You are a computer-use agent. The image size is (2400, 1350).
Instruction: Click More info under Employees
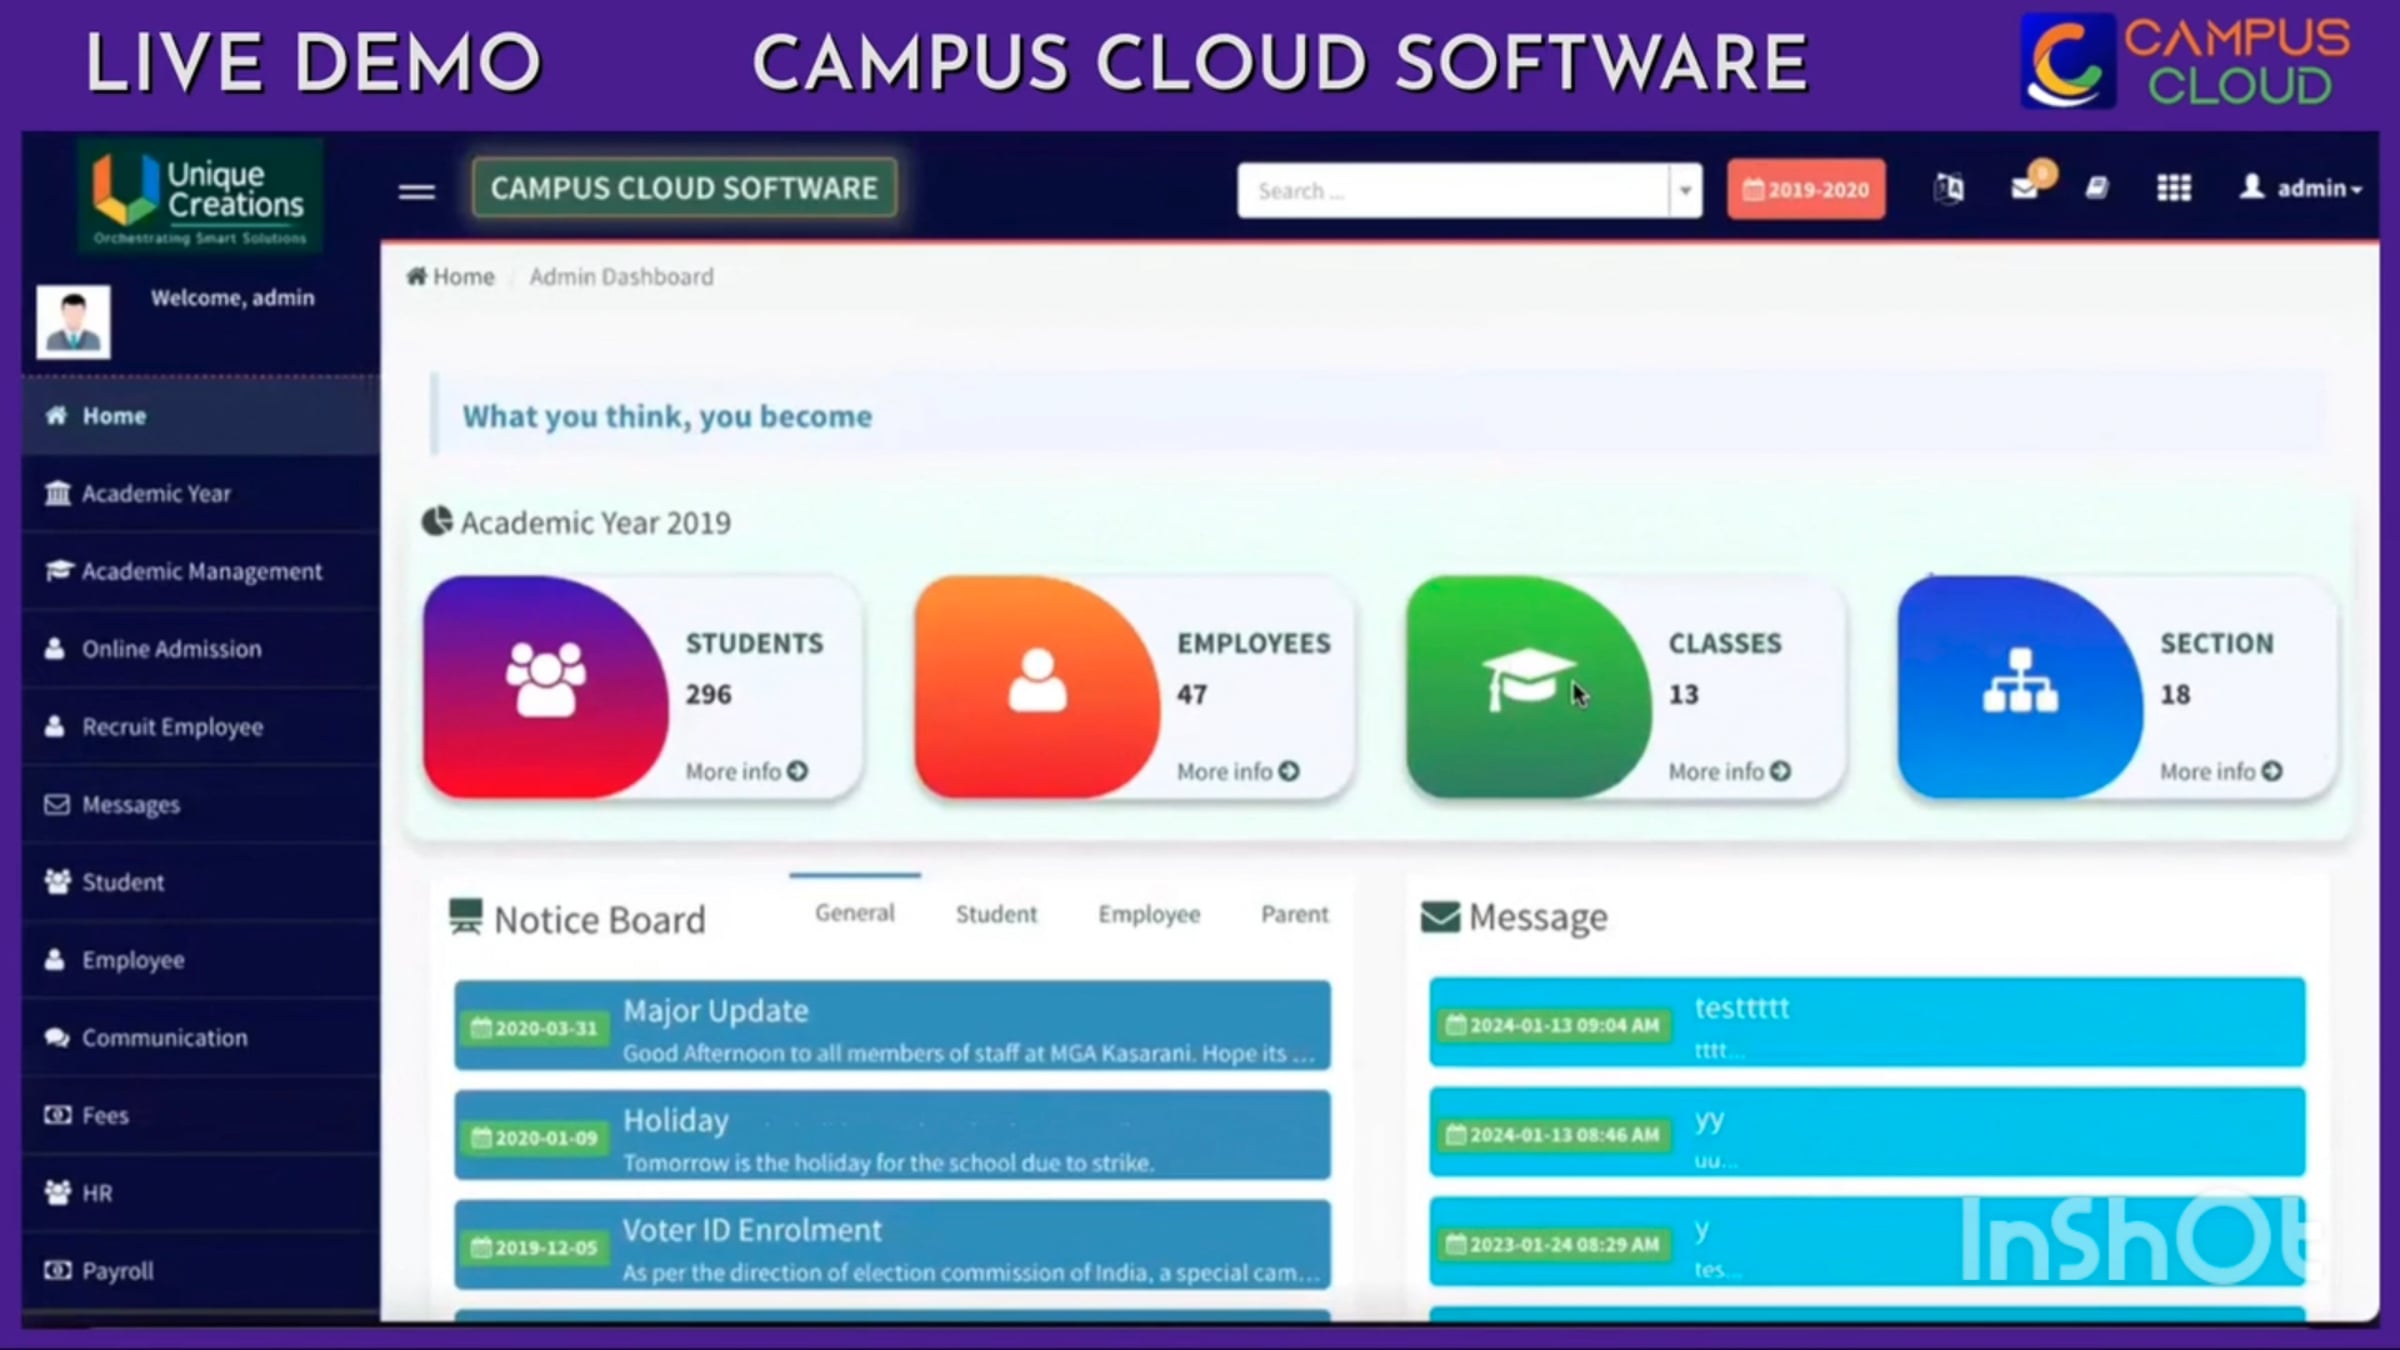[x=1237, y=771]
